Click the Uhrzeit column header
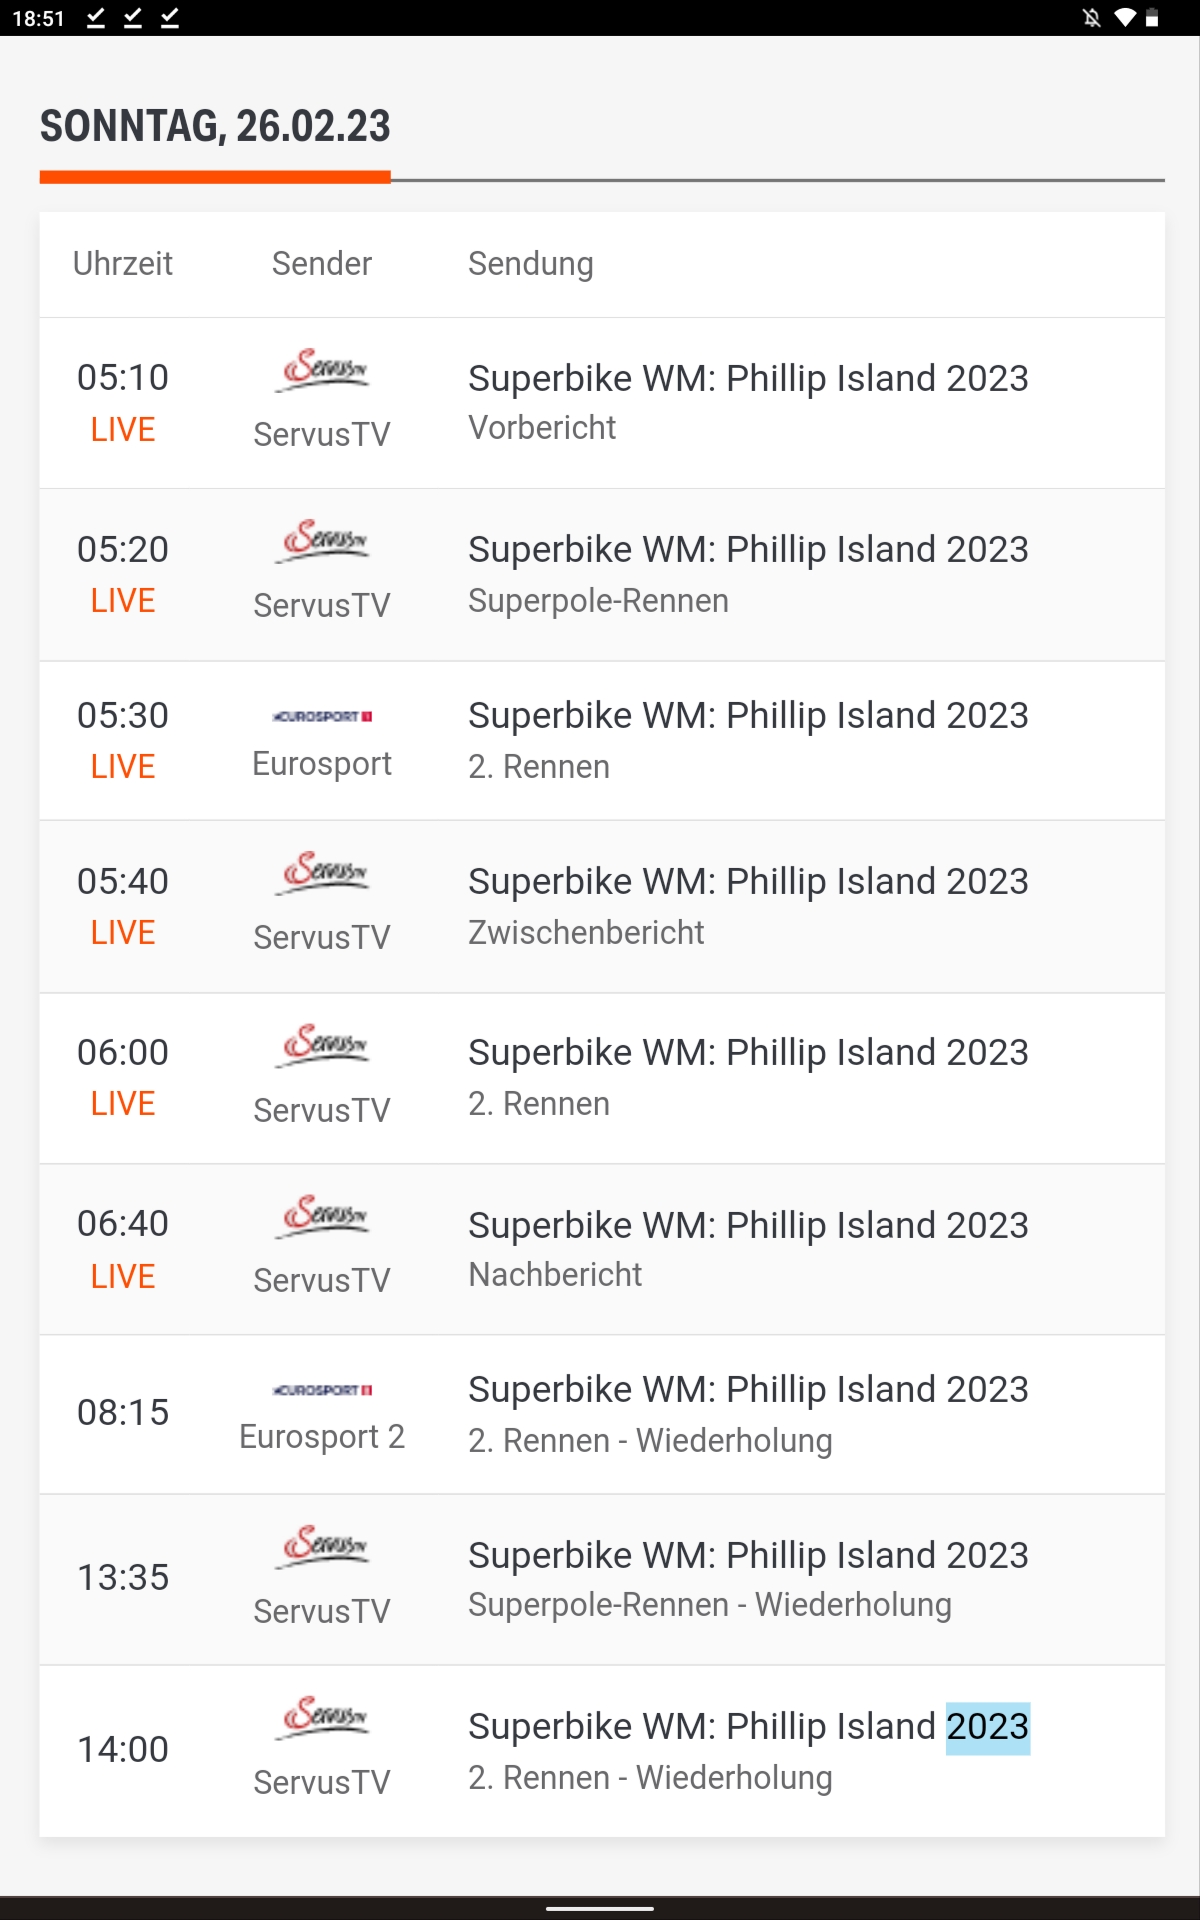 [x=123, y=264]
